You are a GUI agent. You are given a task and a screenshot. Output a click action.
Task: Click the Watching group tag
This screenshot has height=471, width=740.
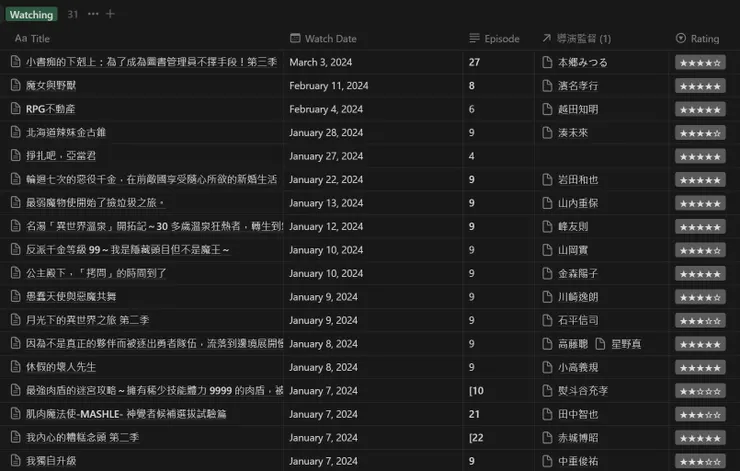tap(31, 15)
